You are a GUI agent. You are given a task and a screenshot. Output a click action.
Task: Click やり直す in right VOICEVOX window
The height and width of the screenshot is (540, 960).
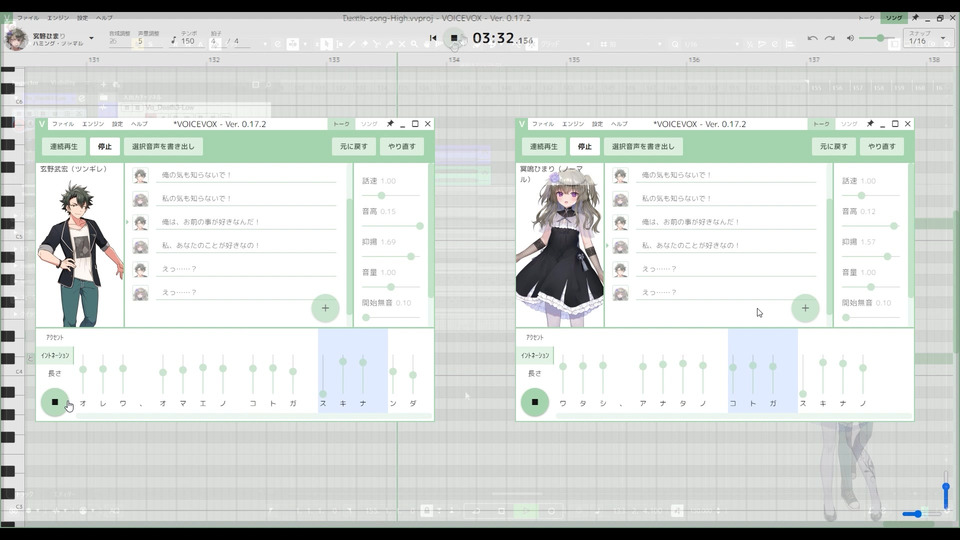click(x=881, y=146)
